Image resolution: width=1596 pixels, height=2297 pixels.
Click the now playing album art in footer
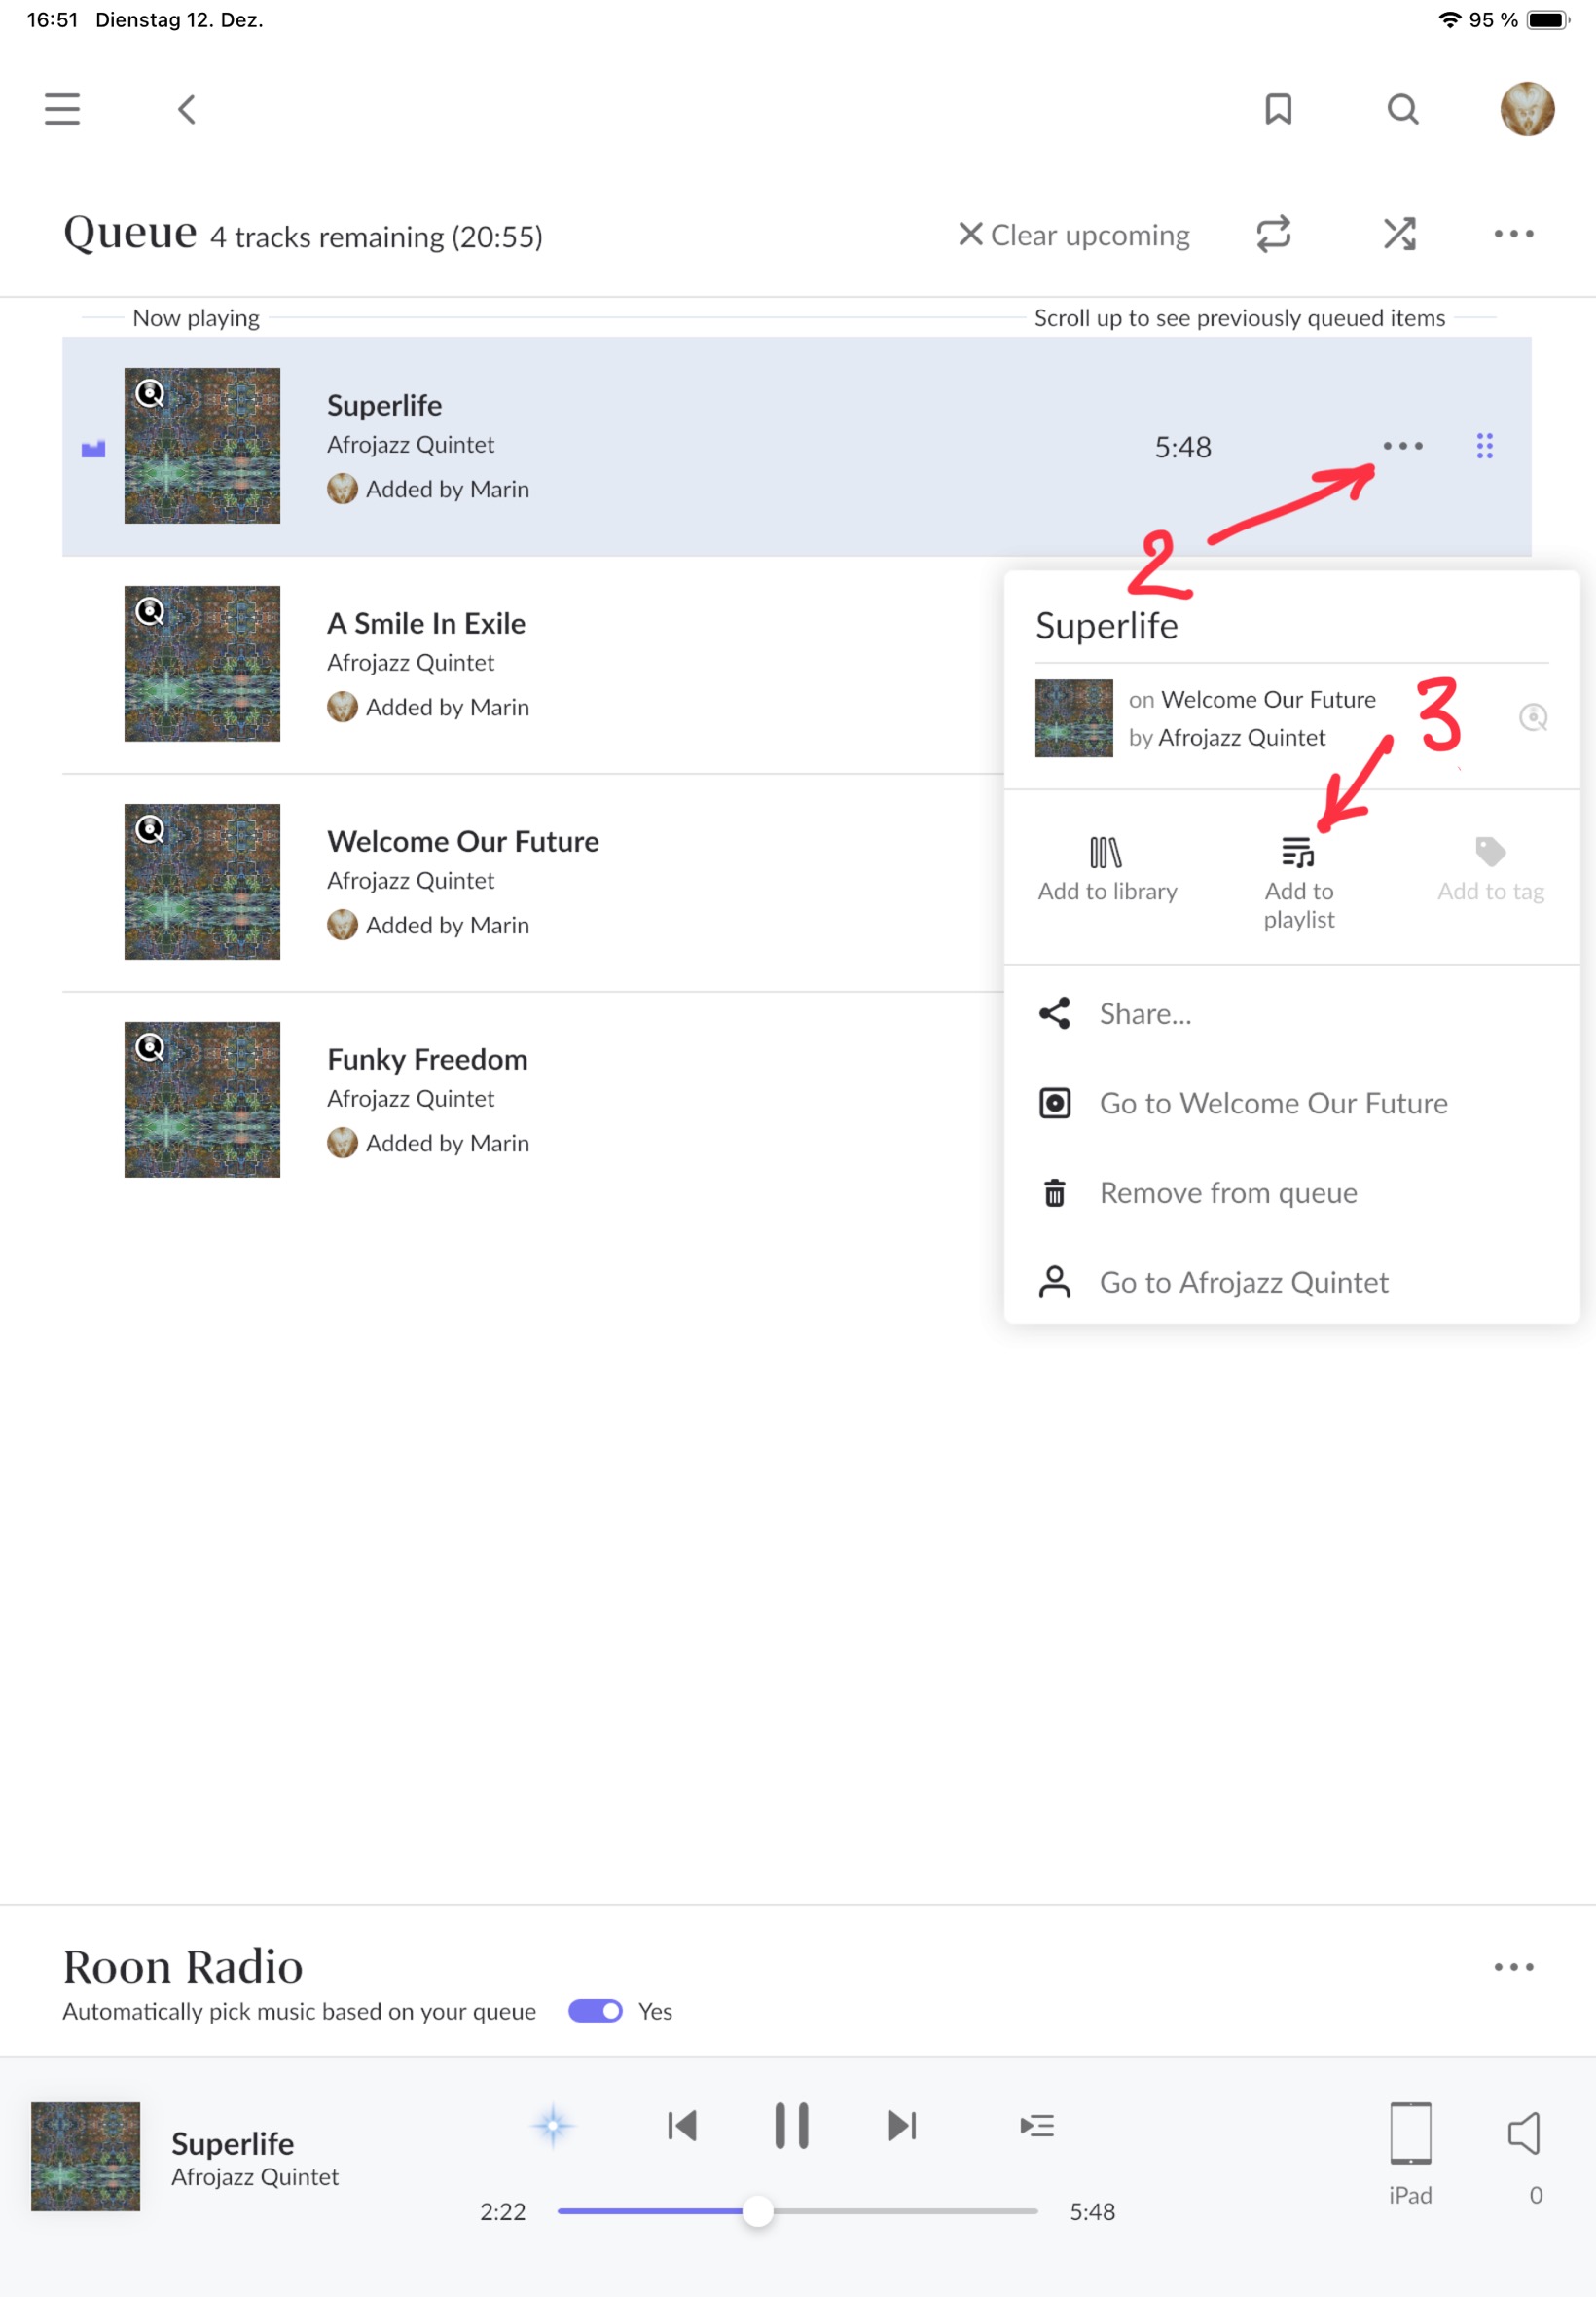pyautogui.click(x=86, y=2156)
